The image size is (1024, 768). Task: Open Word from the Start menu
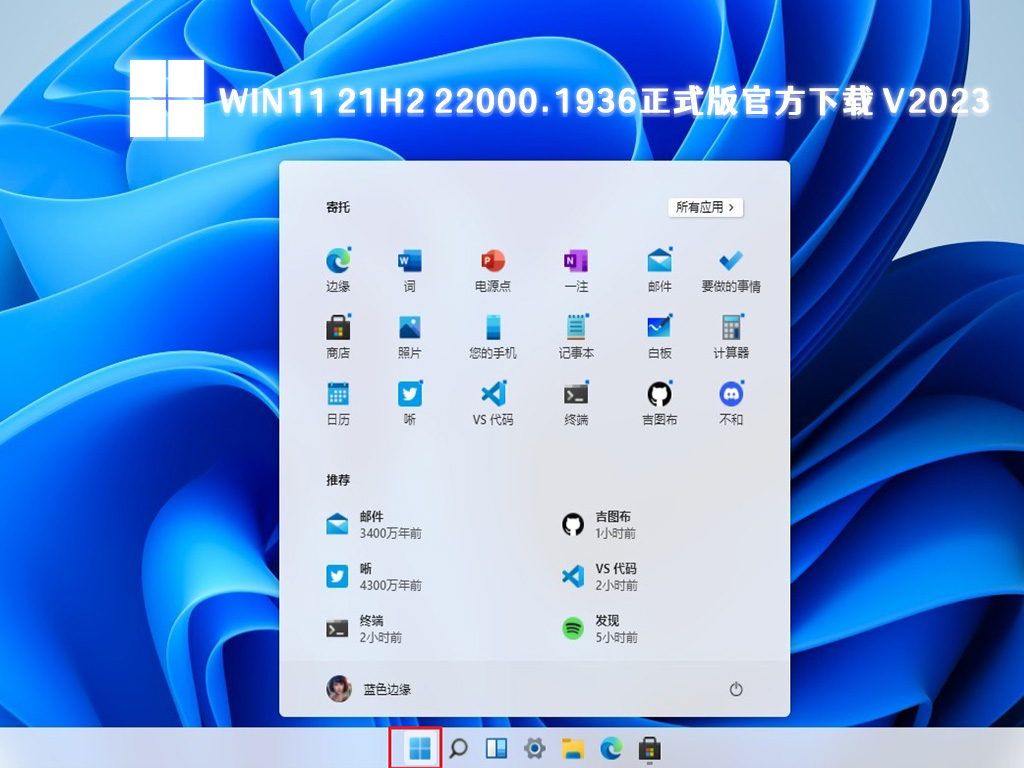click(x=411, y=260)
